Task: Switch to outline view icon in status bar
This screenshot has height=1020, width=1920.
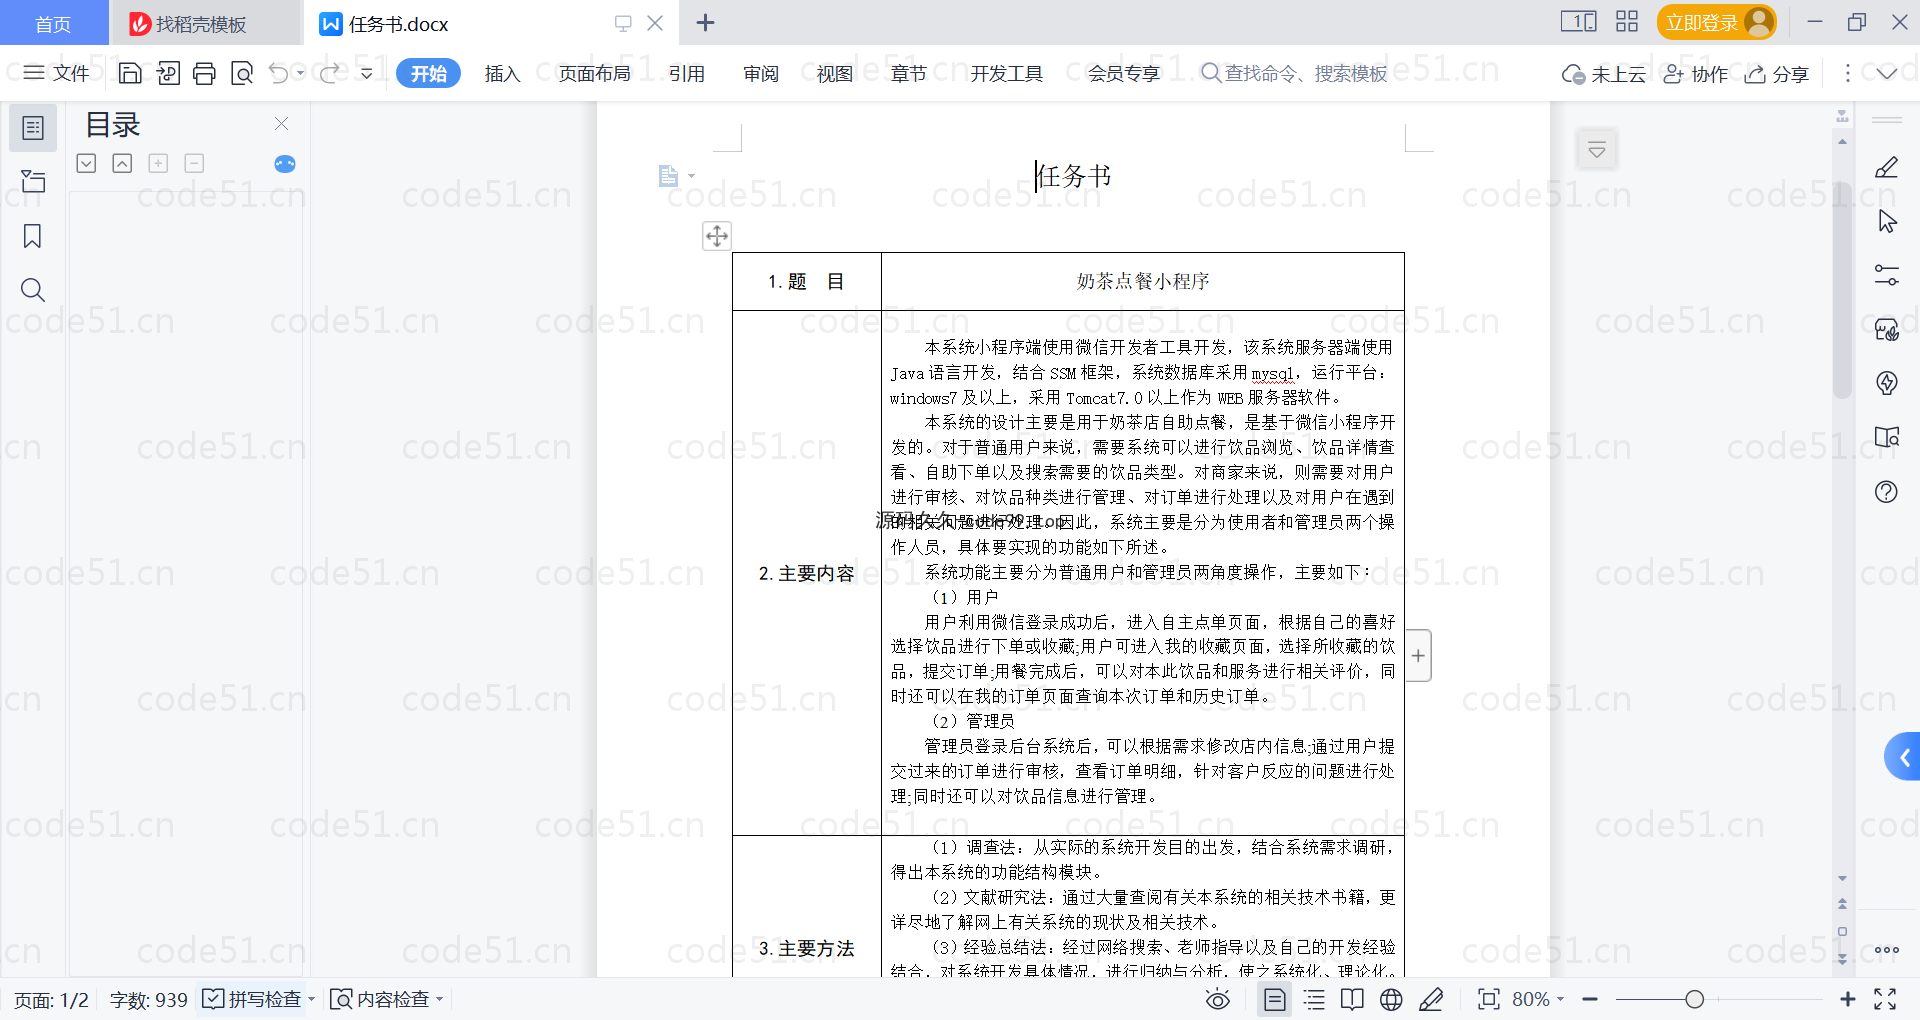Action: 1315,999
